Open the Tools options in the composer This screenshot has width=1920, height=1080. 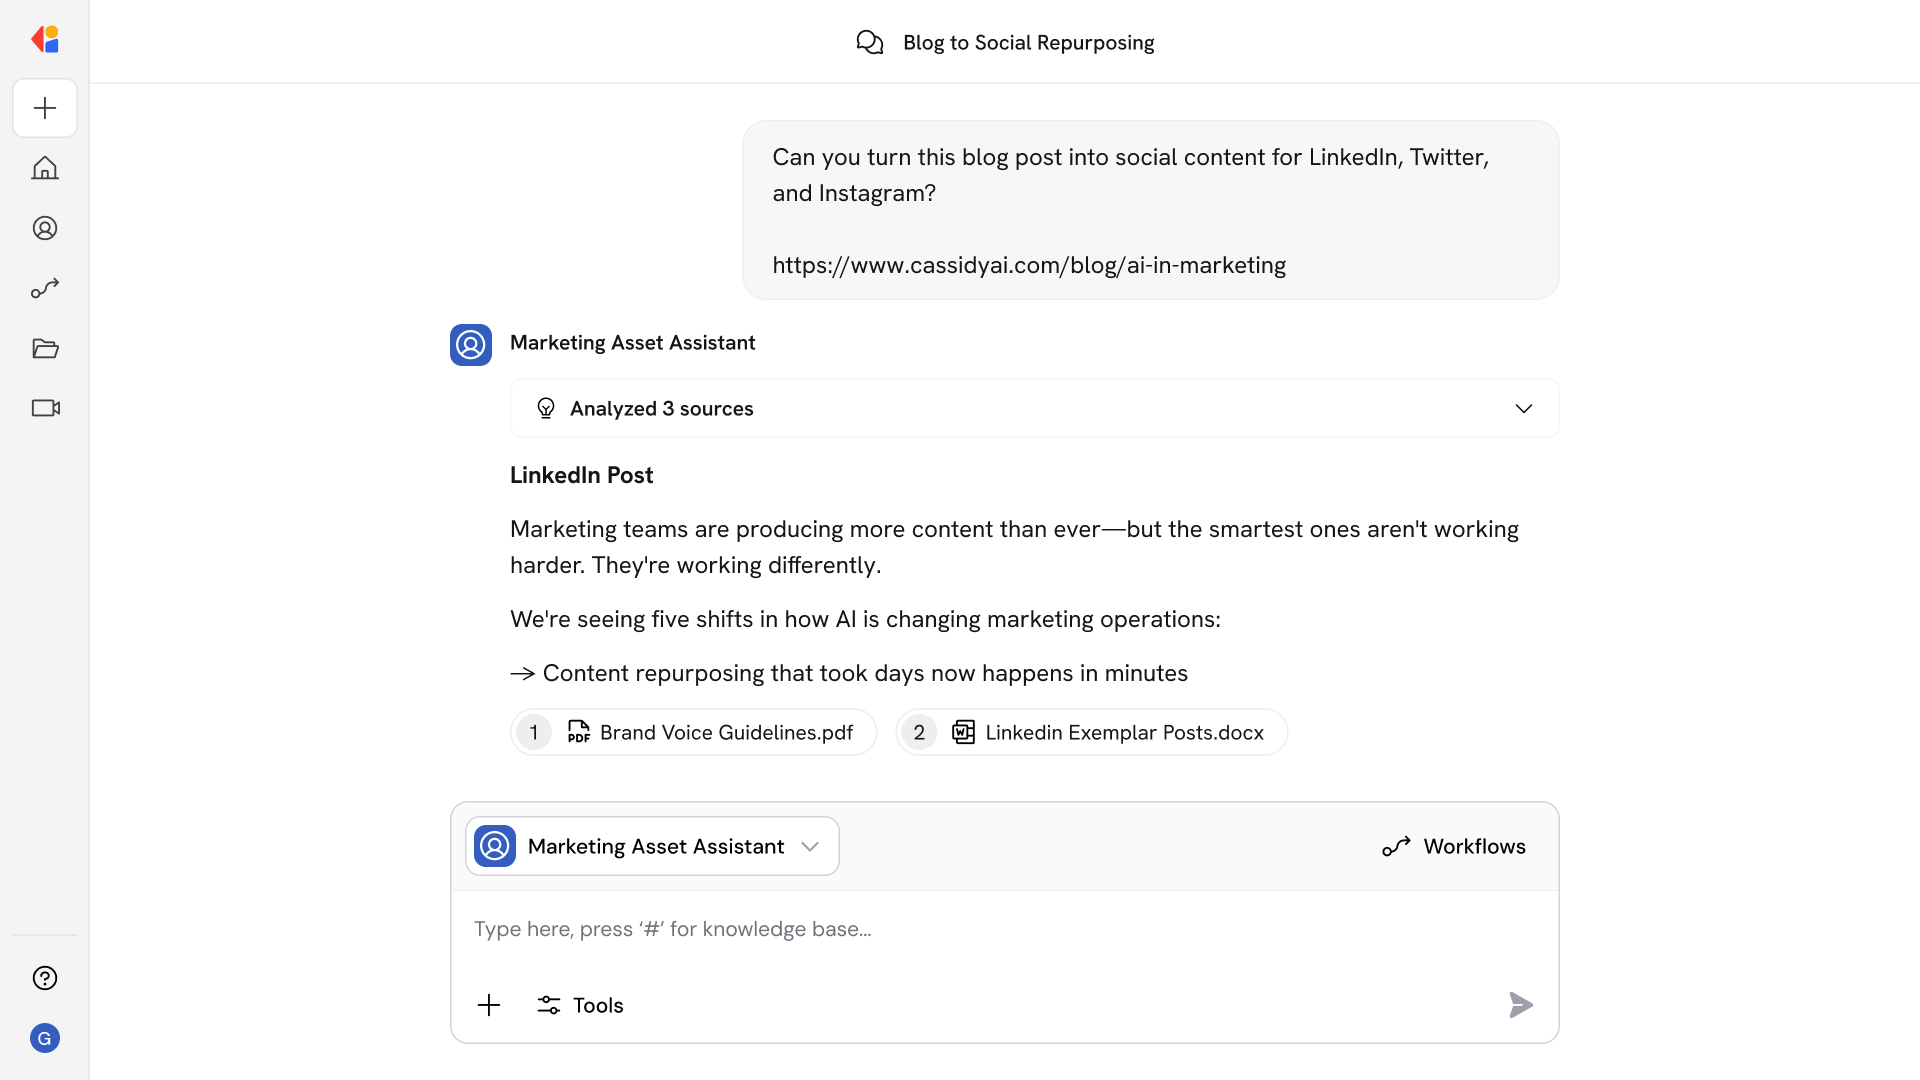click(x=579, y=1005)
